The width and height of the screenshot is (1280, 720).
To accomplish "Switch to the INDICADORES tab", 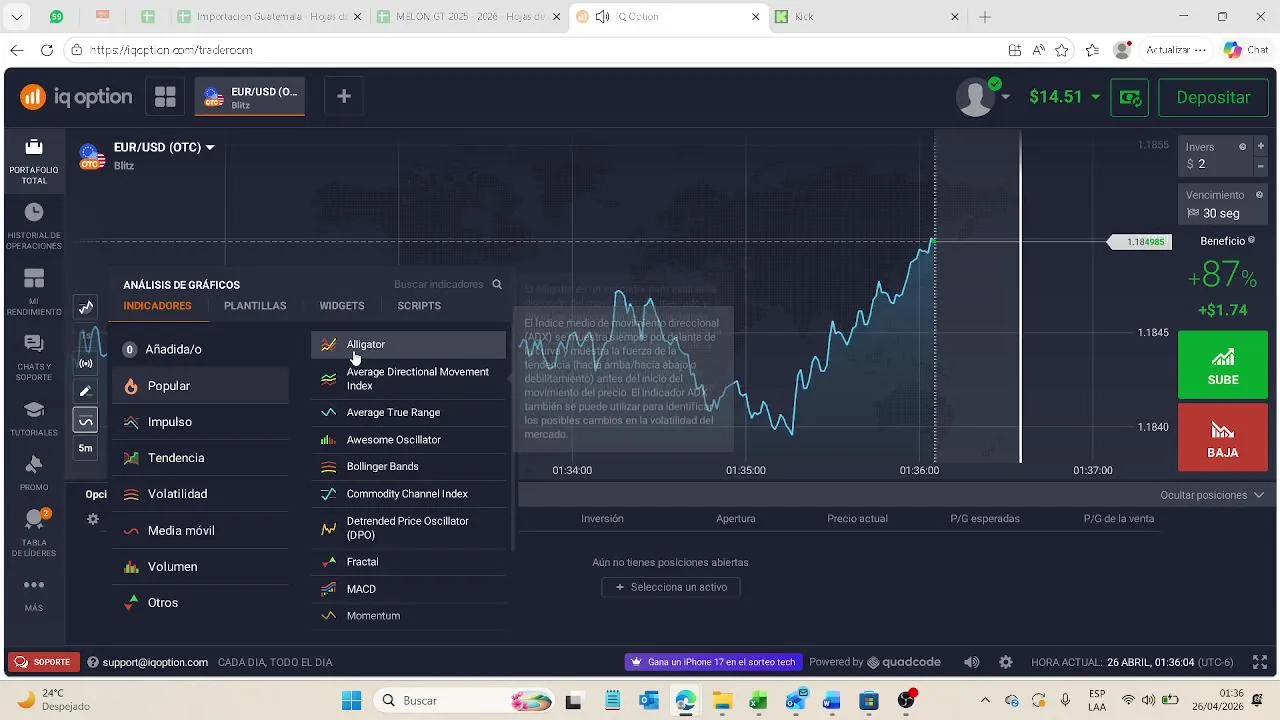I will point(157,306).
